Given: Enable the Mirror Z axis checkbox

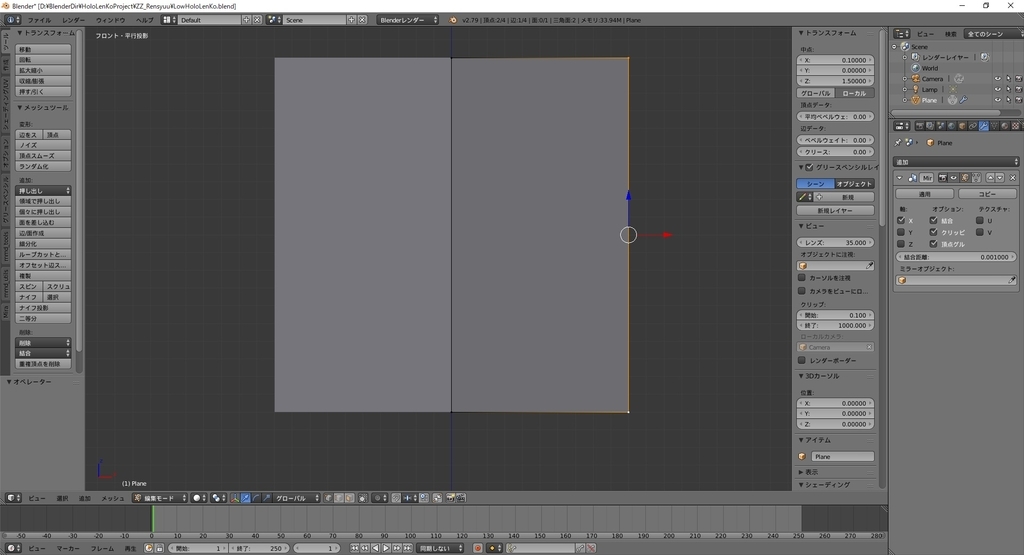Looking at the screenshot, I should pyautogui.click(x=901, y=244).
